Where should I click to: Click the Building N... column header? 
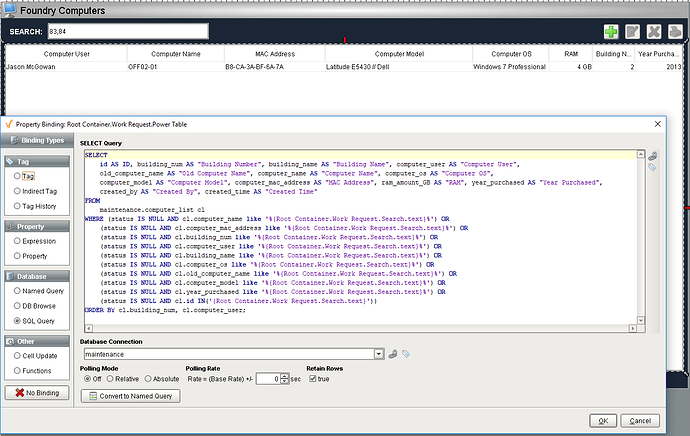pyautogui.click(x=613, y=54)
